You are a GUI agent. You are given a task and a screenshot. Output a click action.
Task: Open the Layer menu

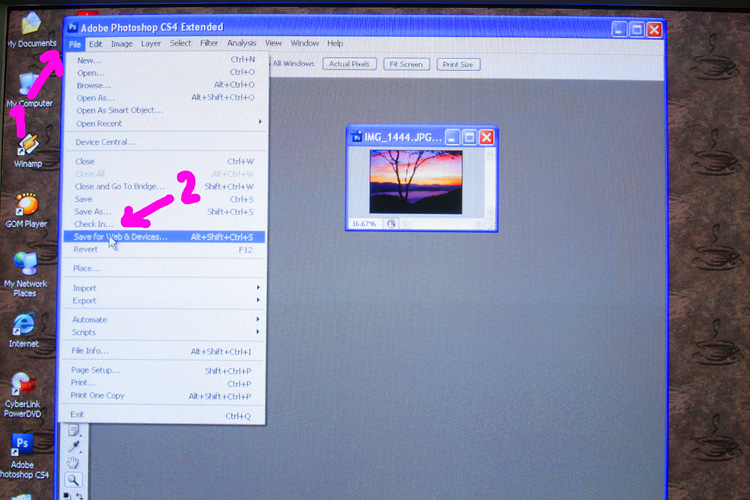pyautogui.click(x=151, y=44)
